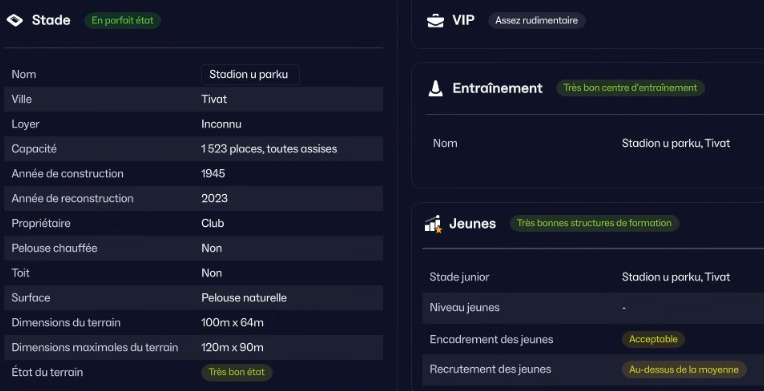The width and height of the screenshot is (764, 391).
Task: Click the 'Nom' label in Entraînement panel
Action: (x=445, y=144)
